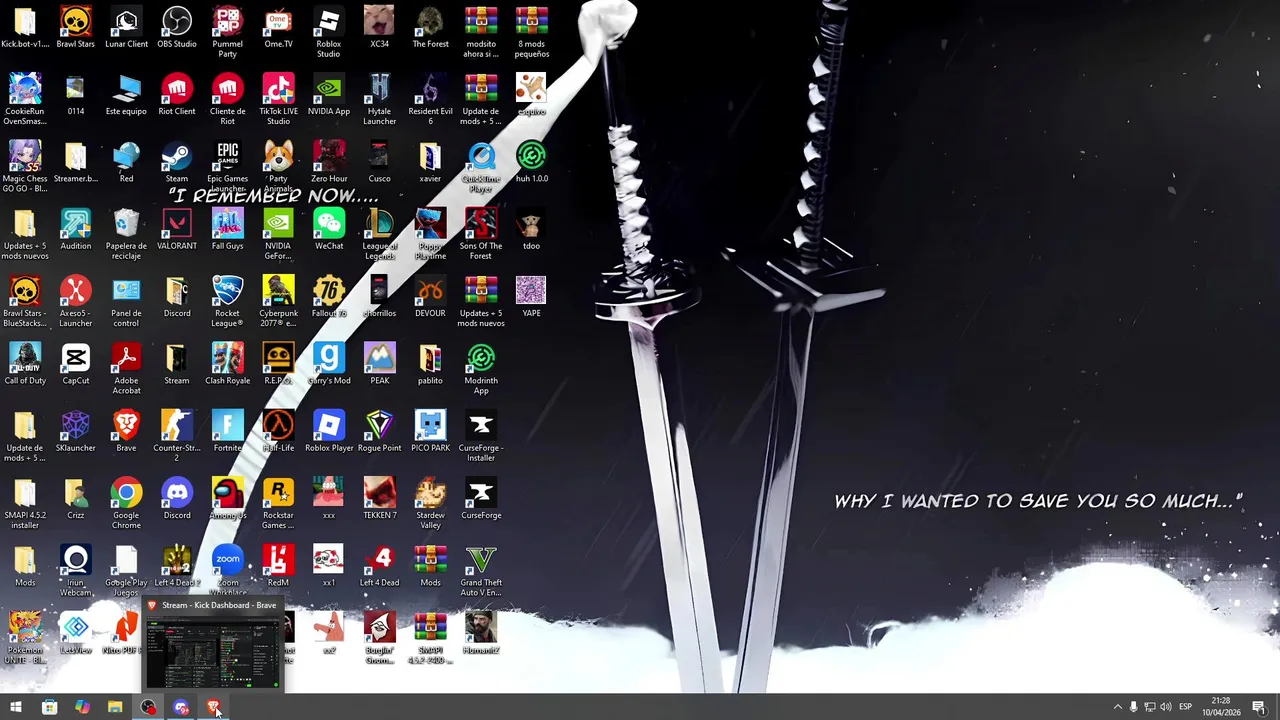
Task: Select the Adobe Acrobat shortcut
Action: click(126, 368)
